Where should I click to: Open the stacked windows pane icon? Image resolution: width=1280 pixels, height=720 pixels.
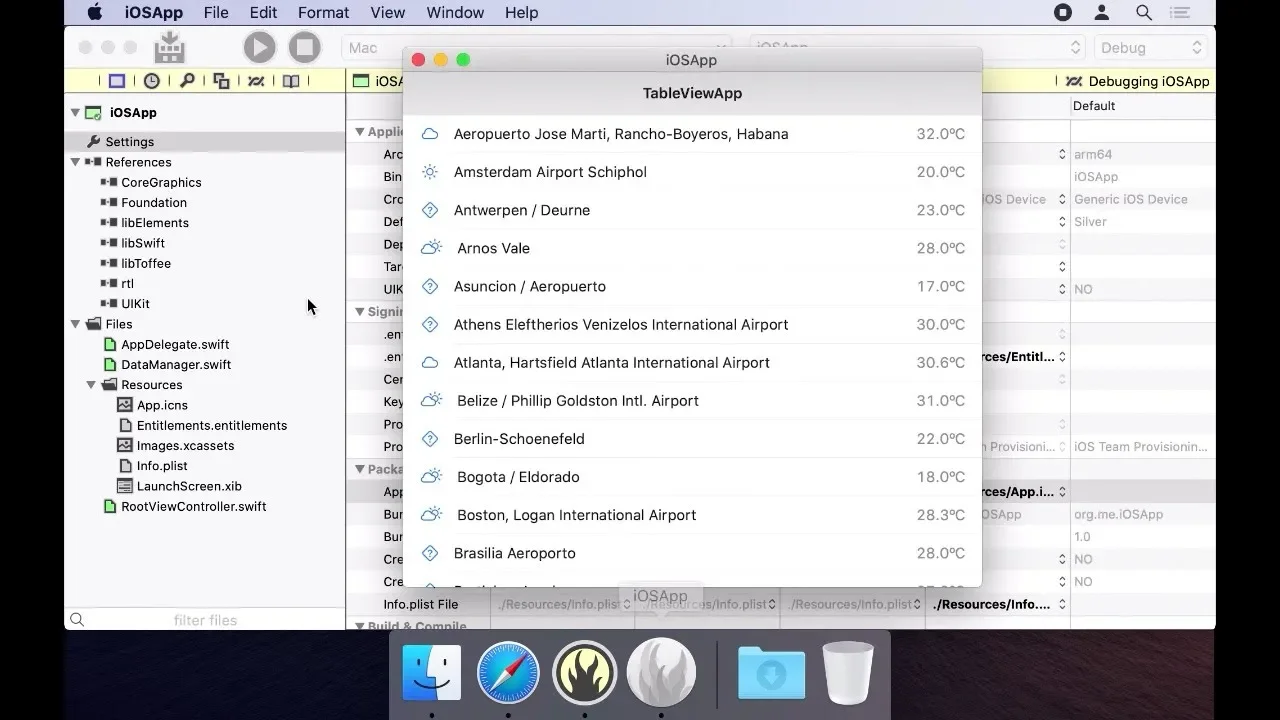click(x=221, y=81)
